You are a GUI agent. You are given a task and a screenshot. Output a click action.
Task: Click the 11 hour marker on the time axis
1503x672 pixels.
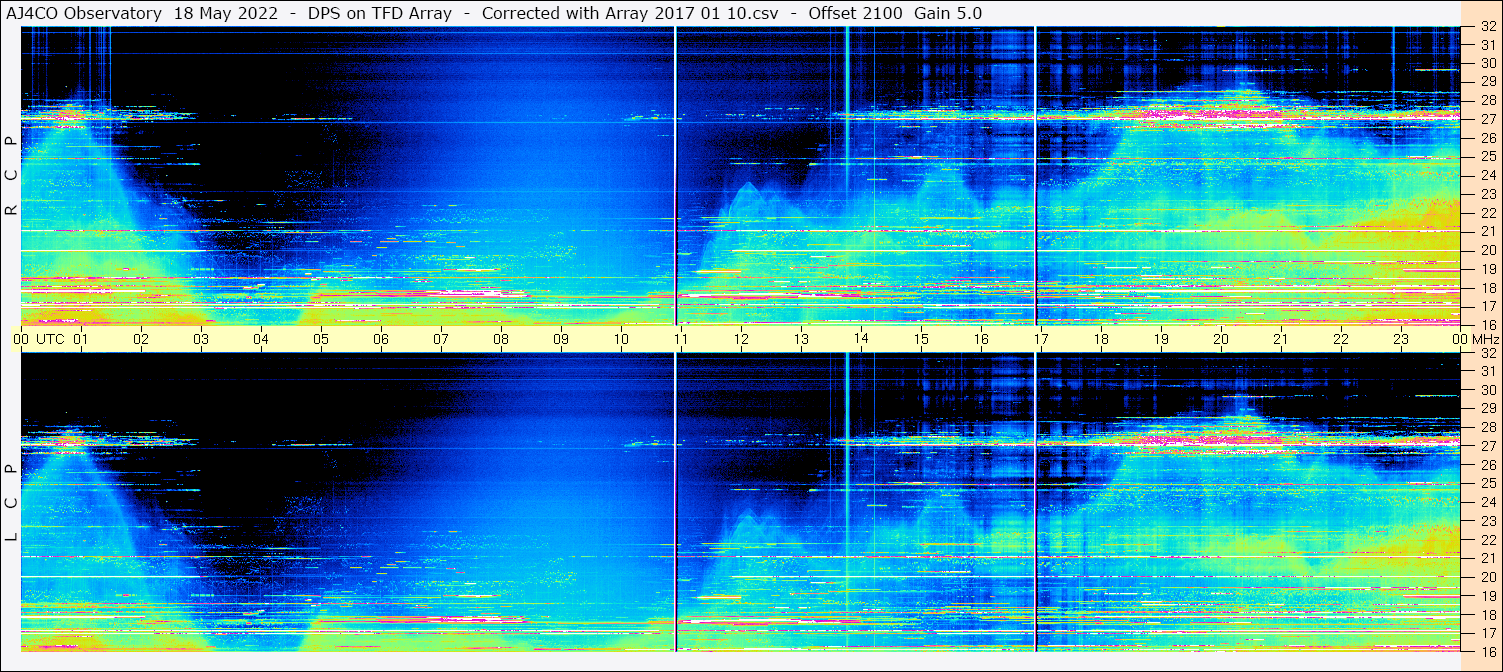681,339
